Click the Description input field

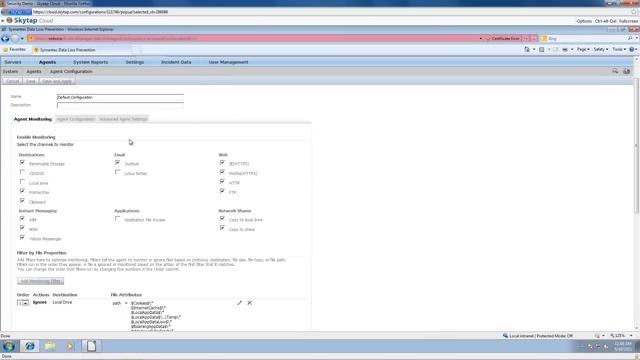pos(120,105)
